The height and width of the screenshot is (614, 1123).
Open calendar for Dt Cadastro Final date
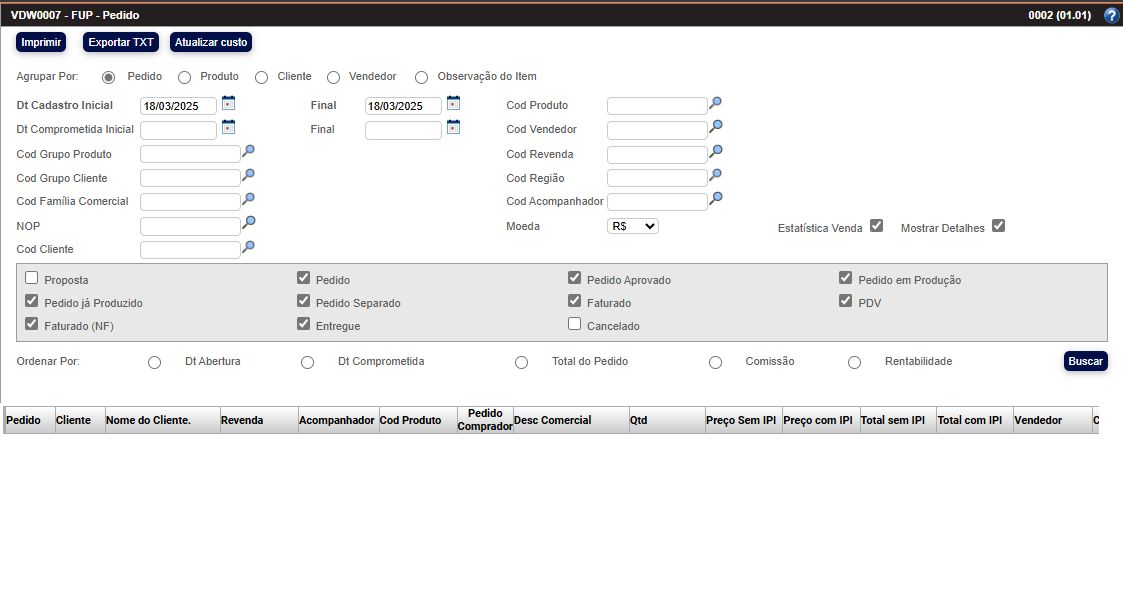pos(453,103)
